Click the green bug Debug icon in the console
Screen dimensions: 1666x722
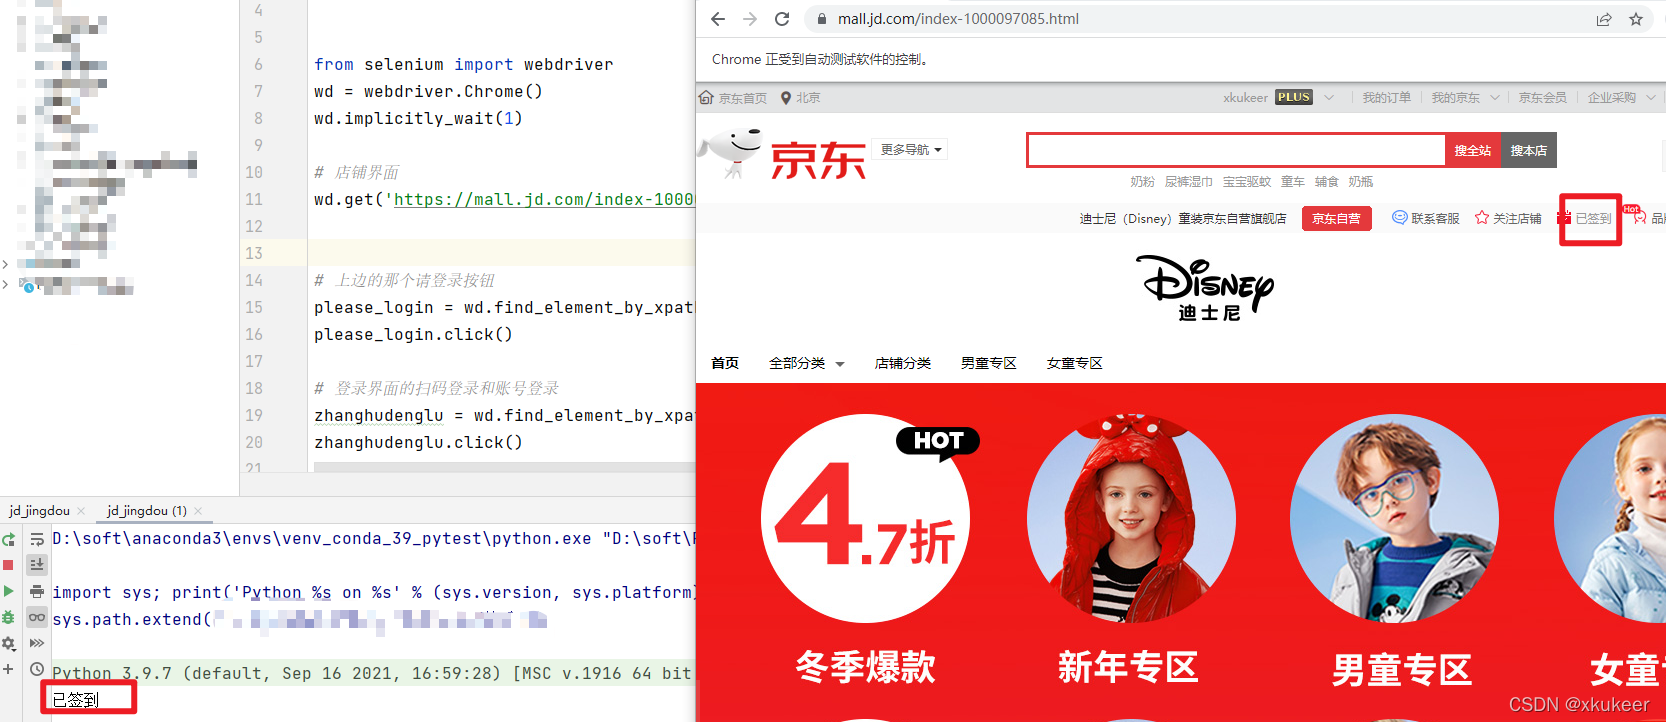(9, 617)
